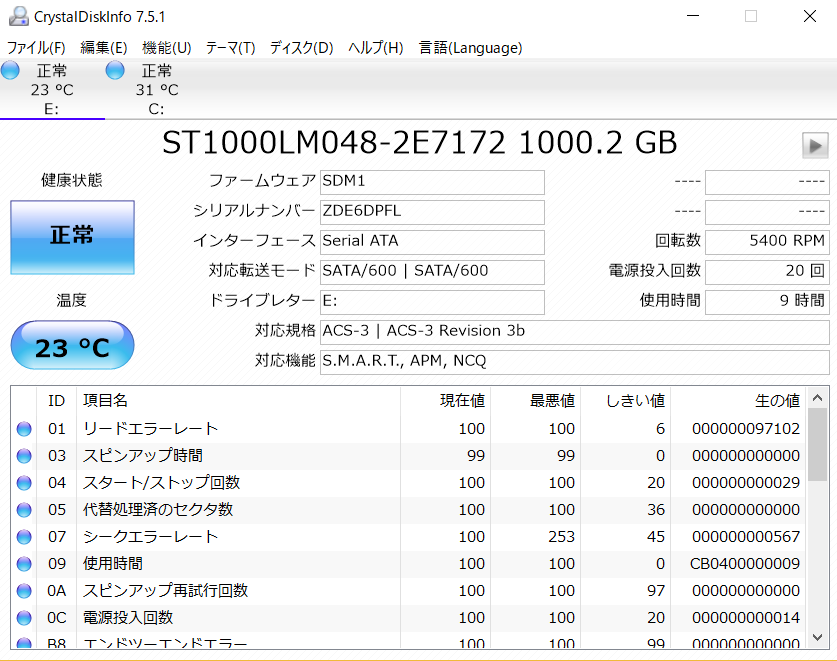Viewport: 837px width, 661px height.
Task: Click raw value 000000000029
Action: click(746, 483)
